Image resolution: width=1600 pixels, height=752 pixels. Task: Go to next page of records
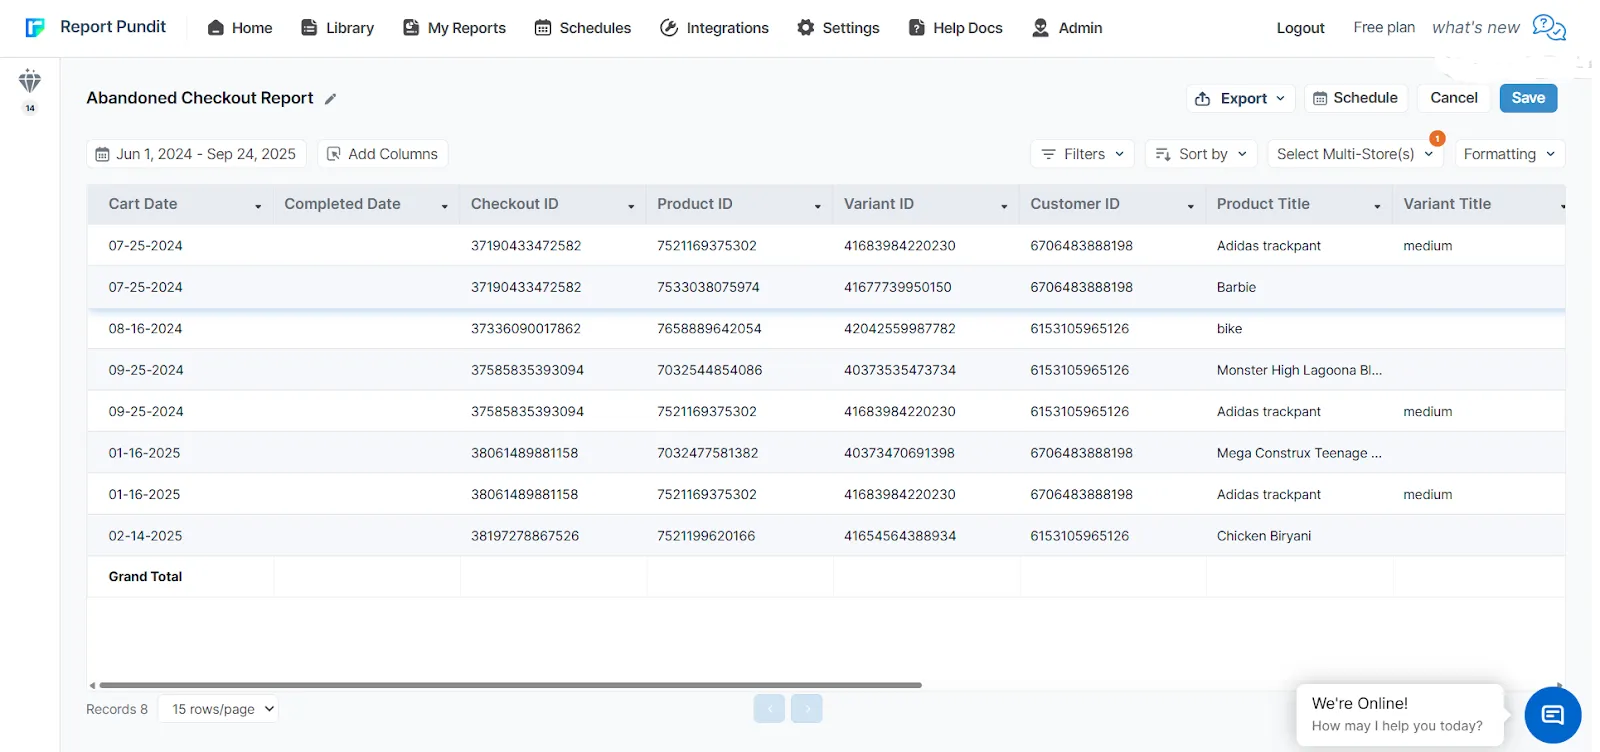pos(807,709)
